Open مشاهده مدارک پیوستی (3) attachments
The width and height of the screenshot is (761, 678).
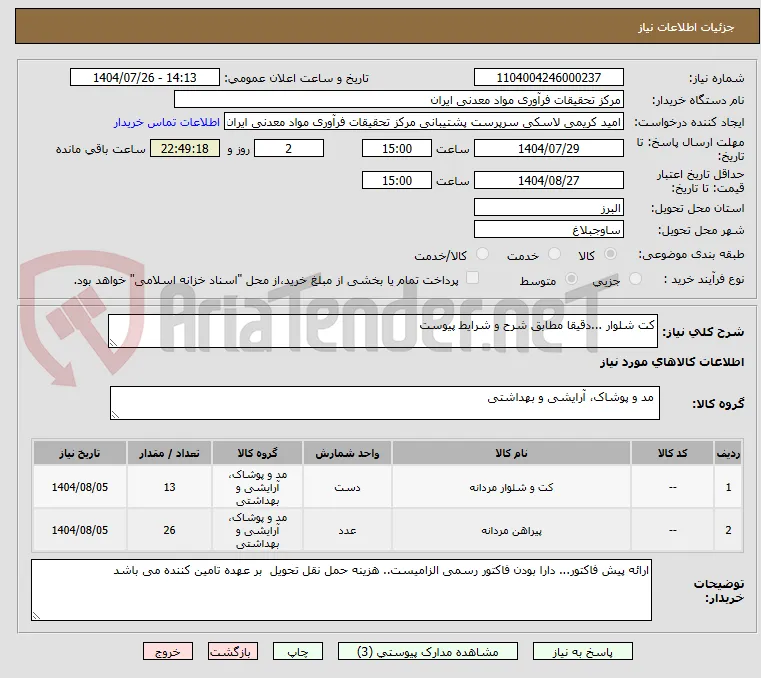(428, 651)
